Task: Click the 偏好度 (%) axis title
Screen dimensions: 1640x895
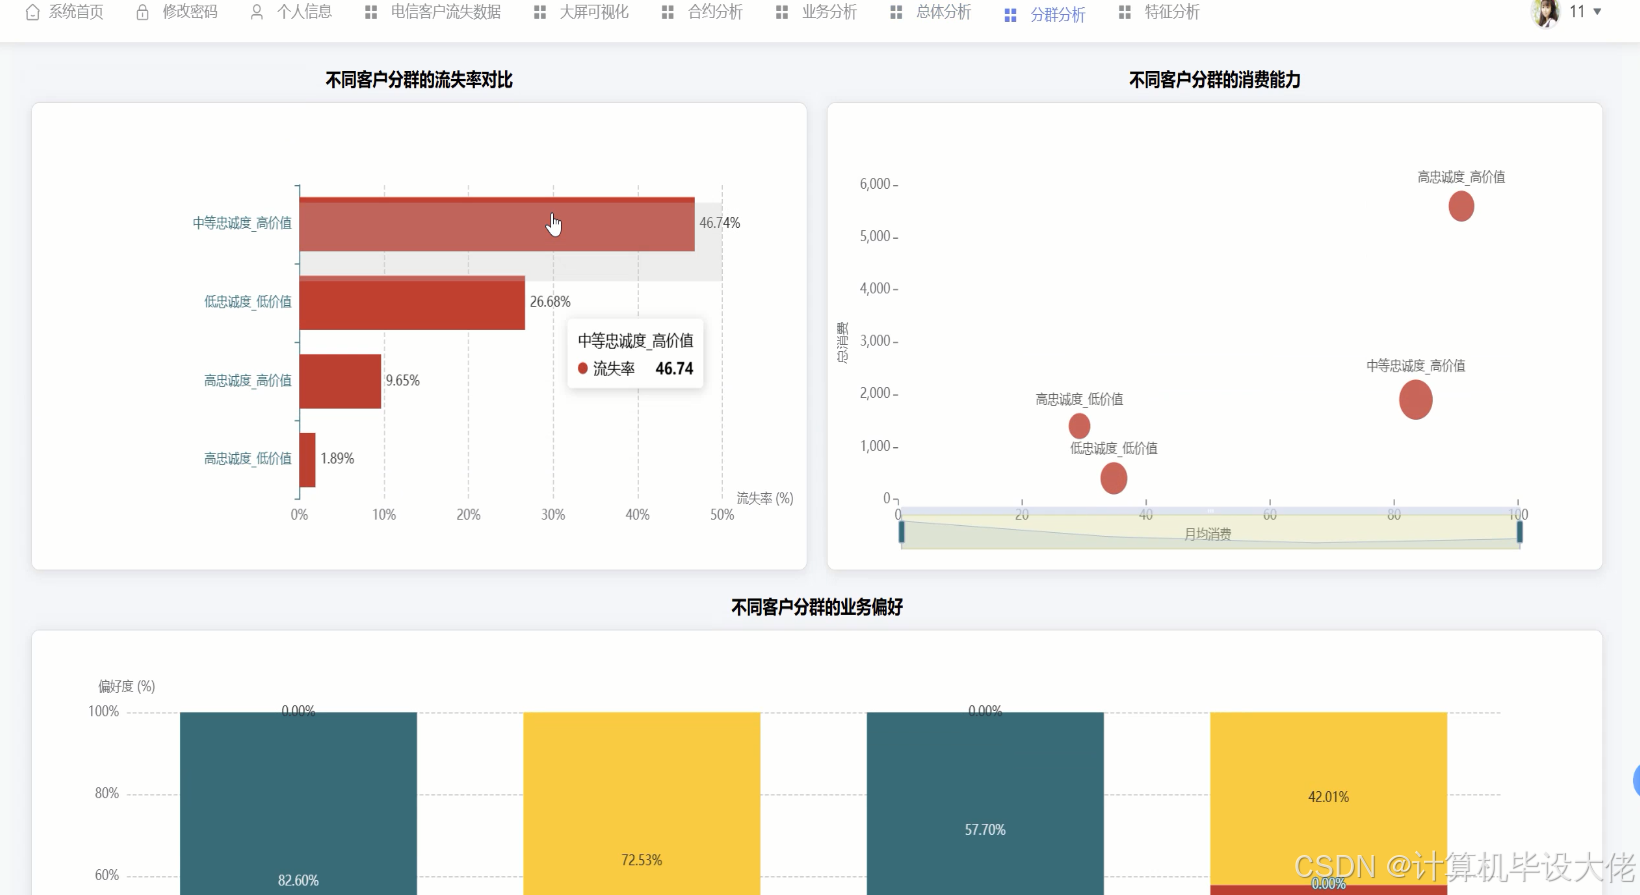Action: [x=127, y=686]
